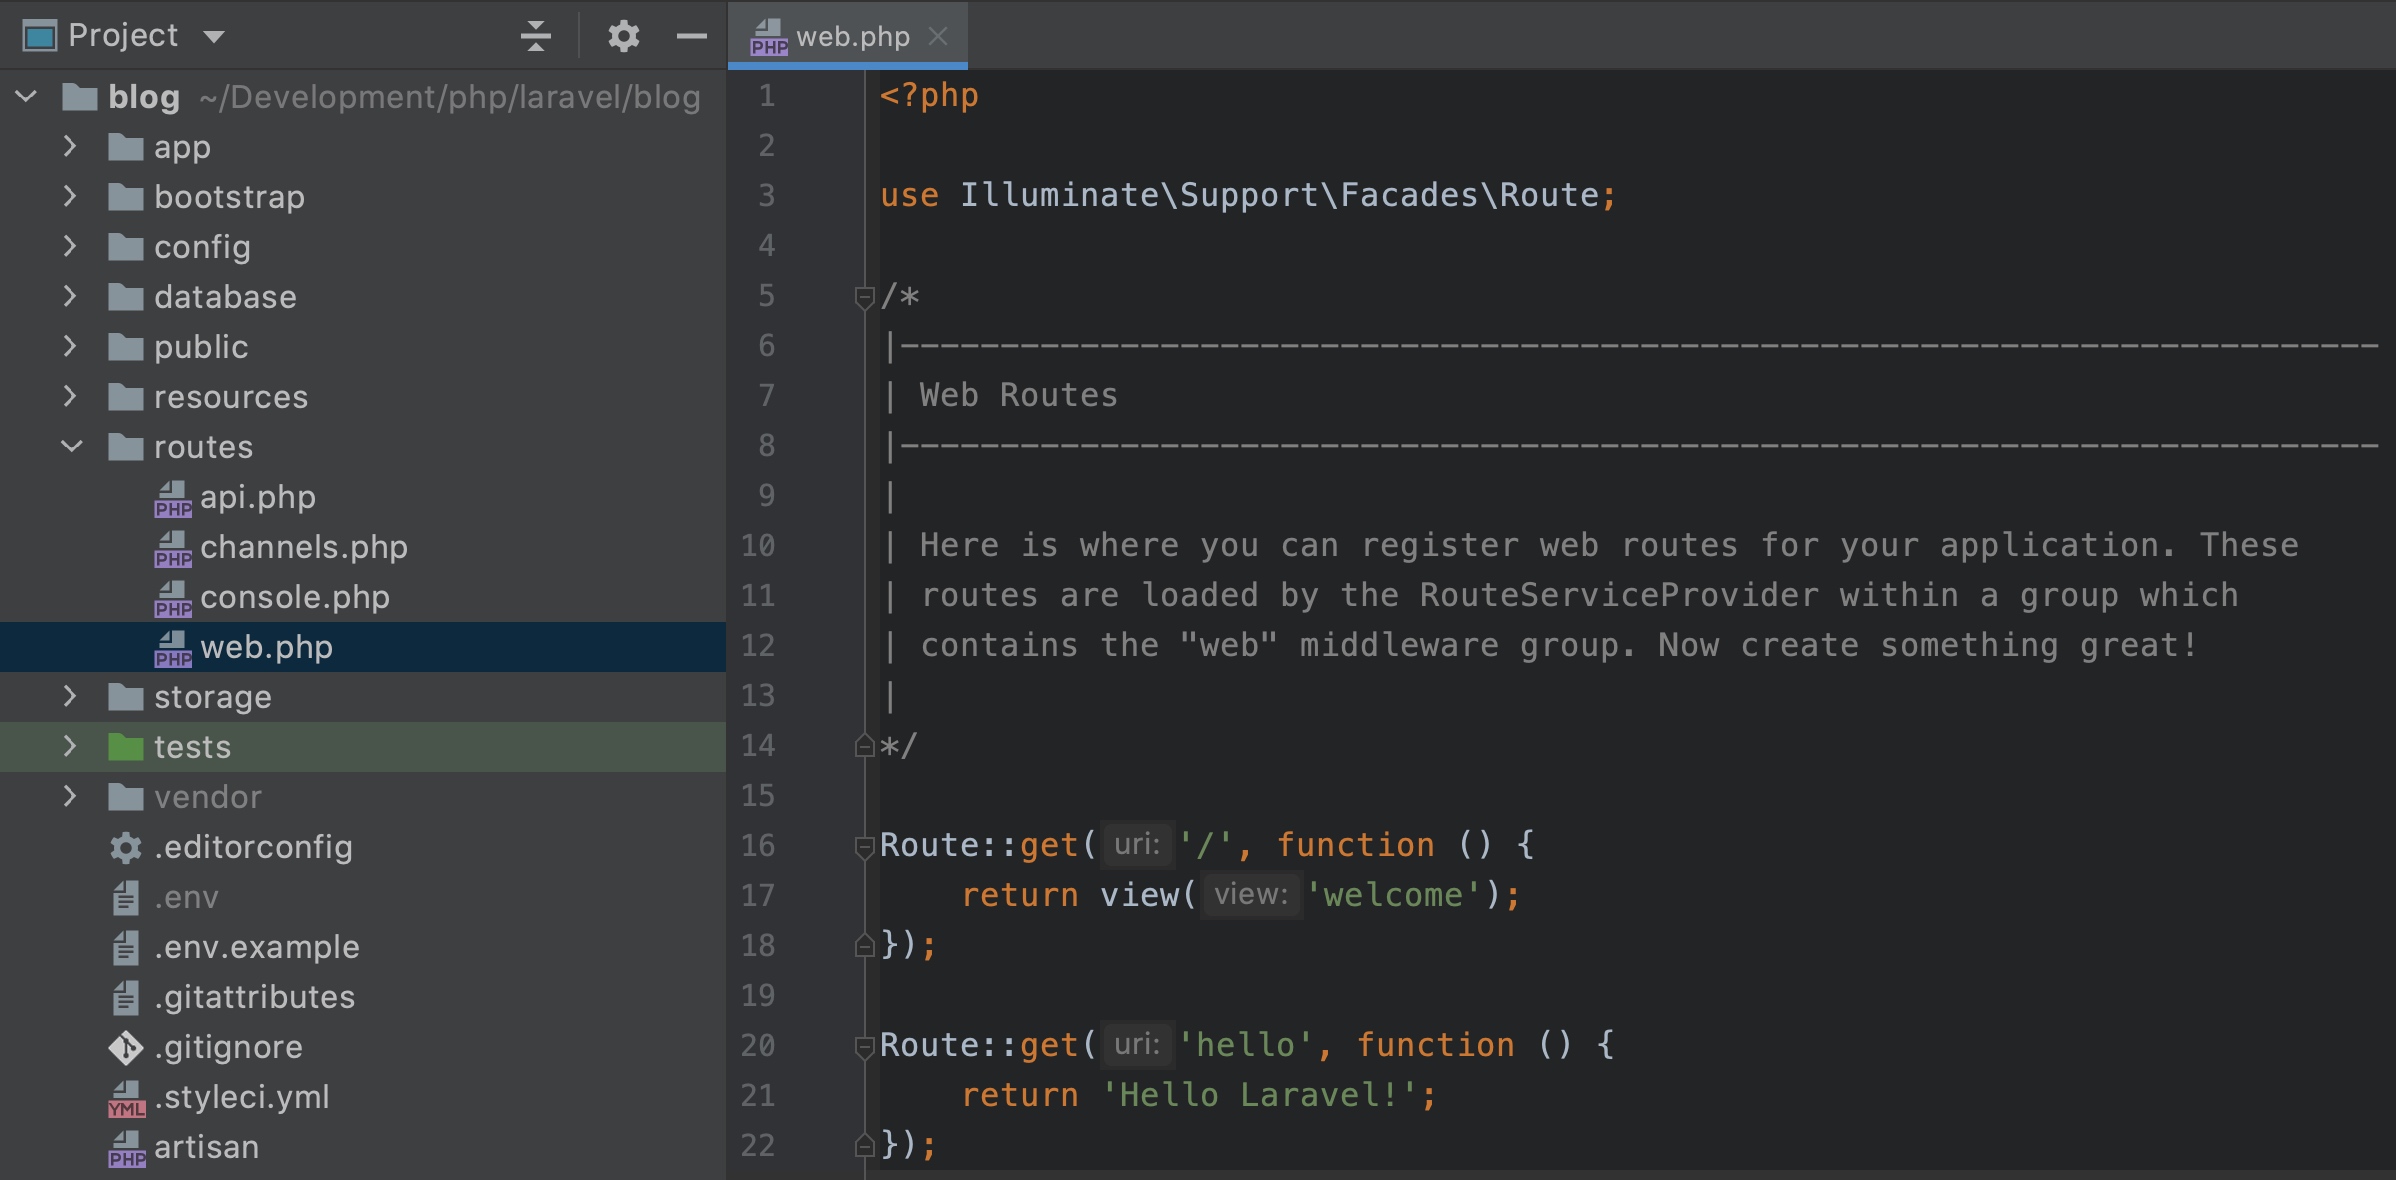
Task: Click fold end marker at line 22
Action: (865, 1146)
